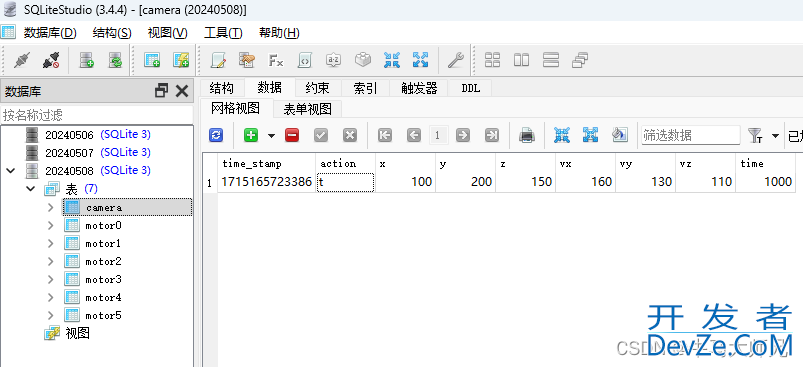This screenshot has width=803, height=367.
Task: Click the Tile windows icon
Action: pyautogui.click(x=492, y=60)
